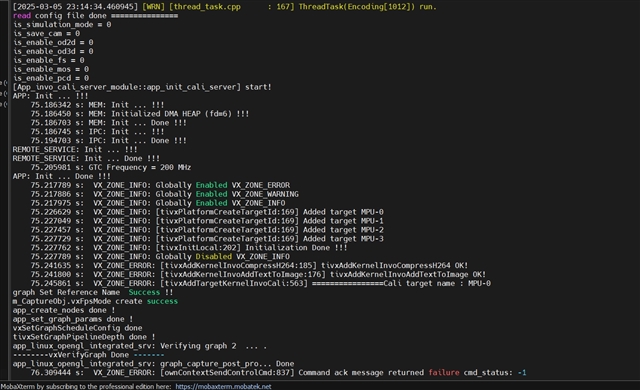The width and height of the screenshot is (640, 390).
Task: Click 'is_enable_mos = 0' line
Action: click(x=51, y=69)
